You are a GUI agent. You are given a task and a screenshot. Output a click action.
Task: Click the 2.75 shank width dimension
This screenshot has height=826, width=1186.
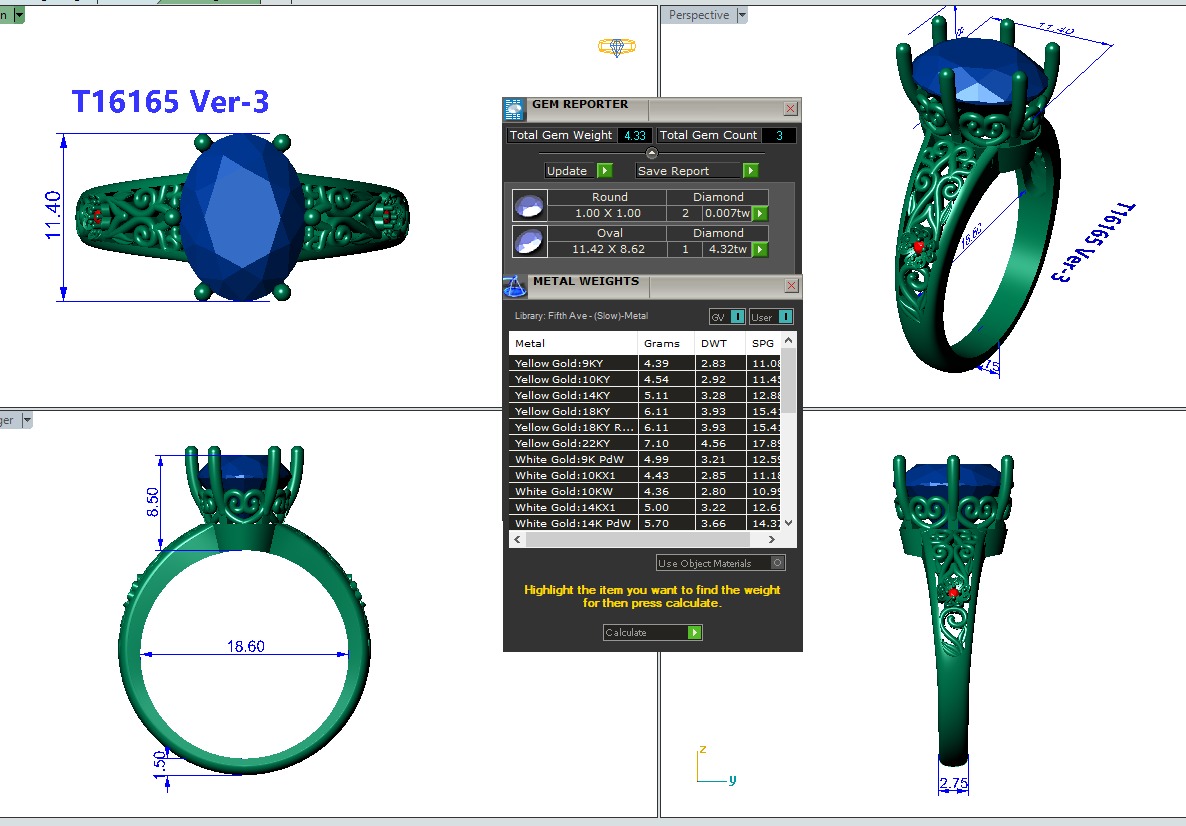click(953, 784)
